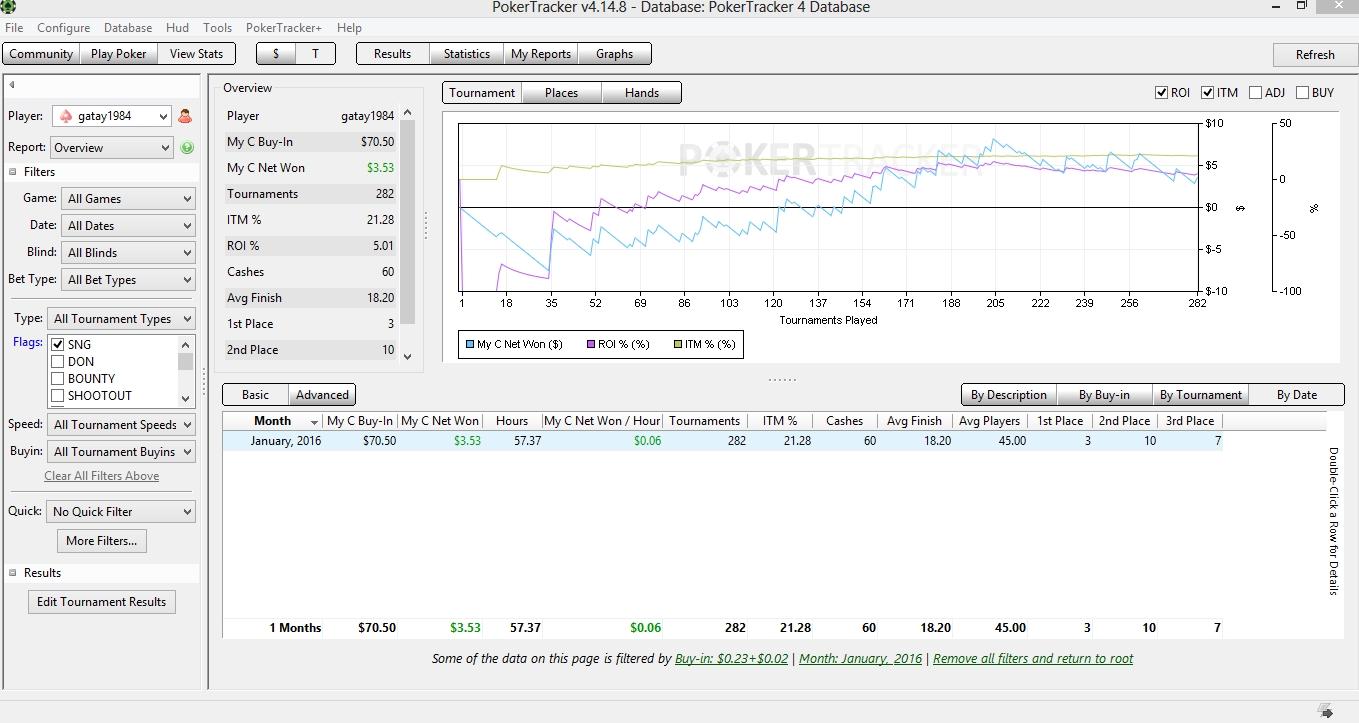Open the Quick filter dropdown
1359x723 pixels.
point(122,512)
